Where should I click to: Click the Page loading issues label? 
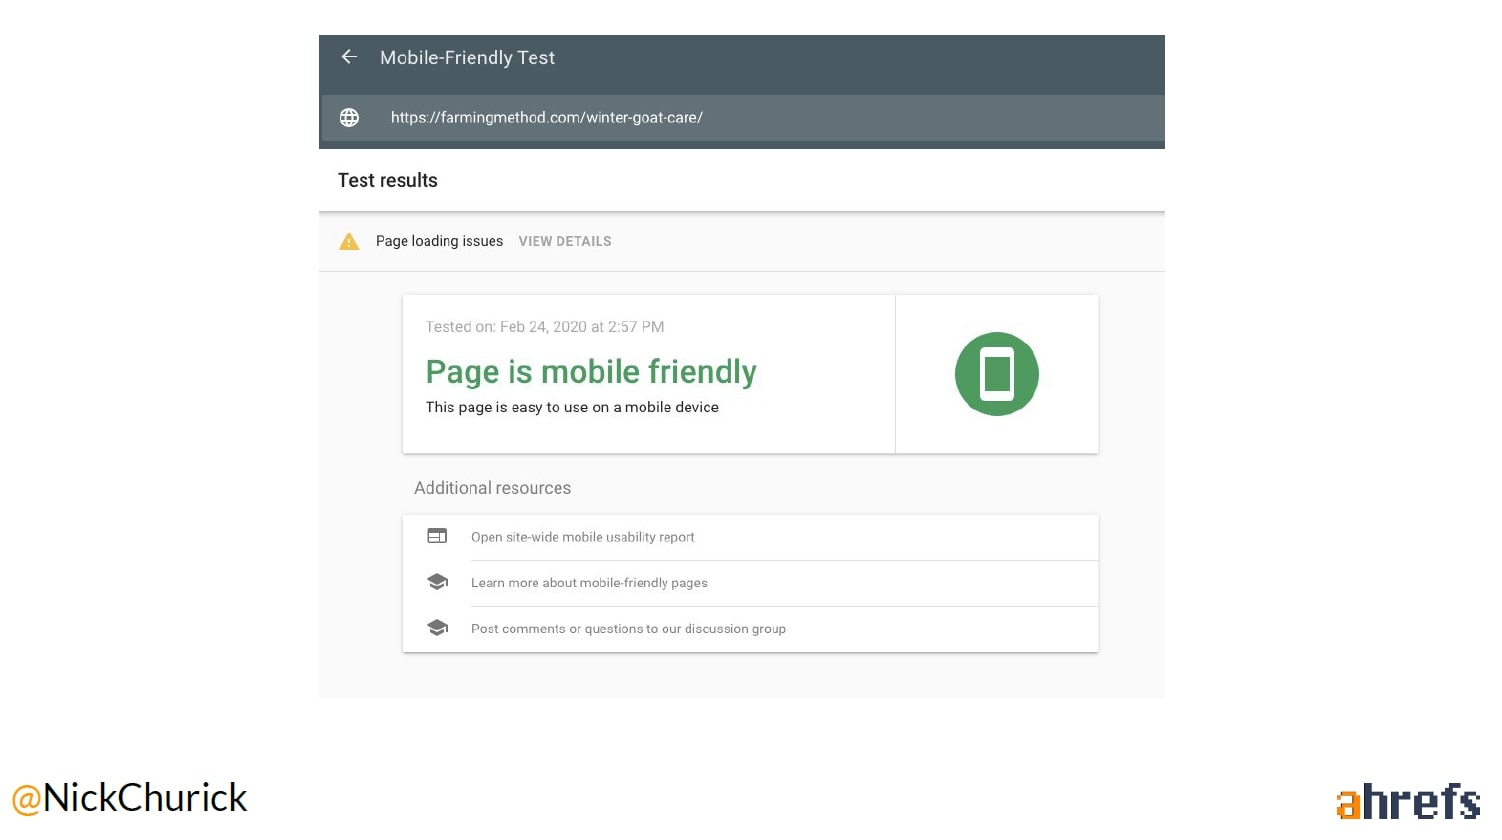[439, 241]
